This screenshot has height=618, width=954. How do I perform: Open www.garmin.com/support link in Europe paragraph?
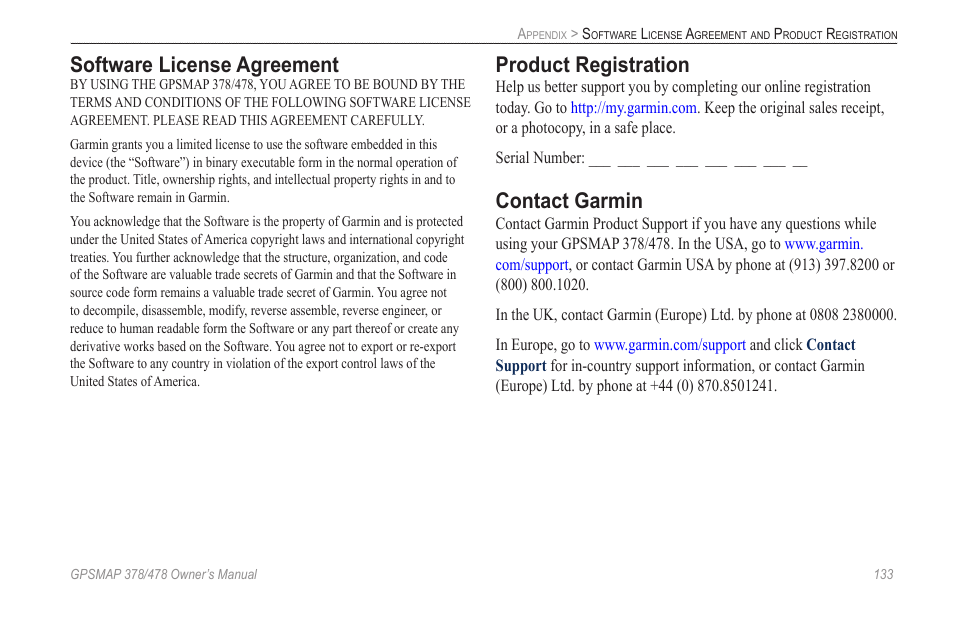(669, 345)
